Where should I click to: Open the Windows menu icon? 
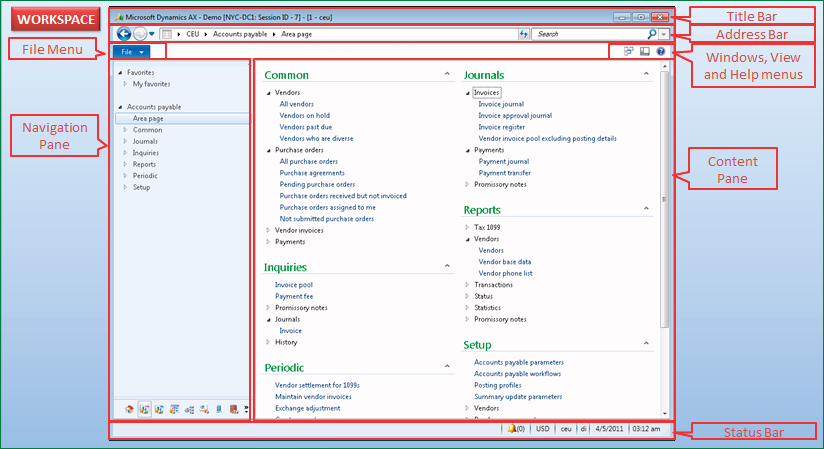[x=629, y=51]
